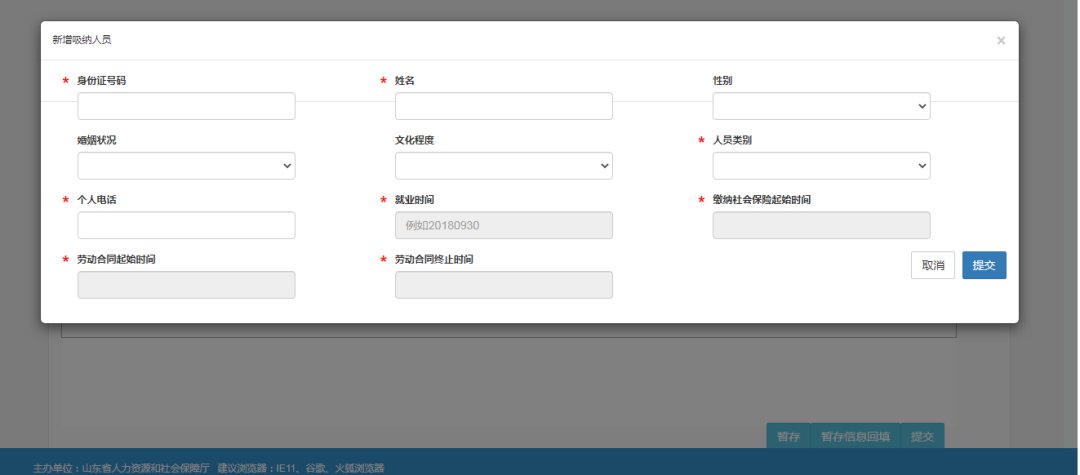Pick the 劳动合同起始时间 date field
Screen dimensions: 1080x475
[x=186, y=285]
